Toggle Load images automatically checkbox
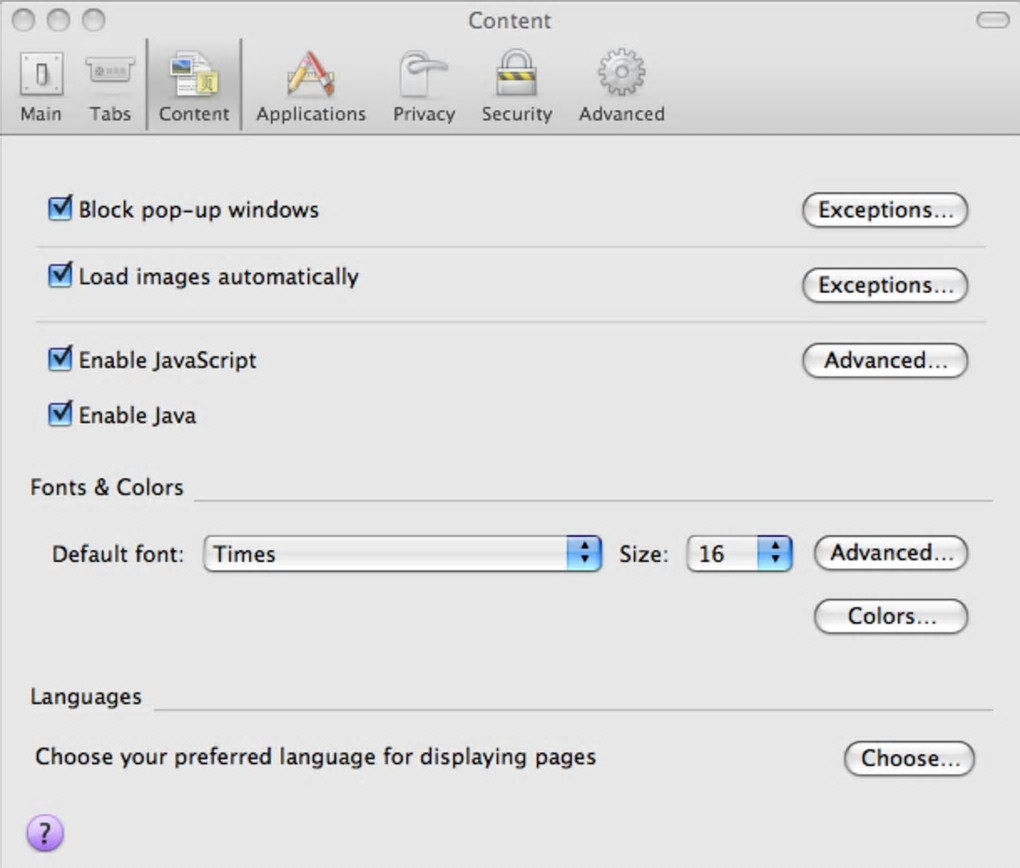1020x868 pixels. click(x=61, y=276)
